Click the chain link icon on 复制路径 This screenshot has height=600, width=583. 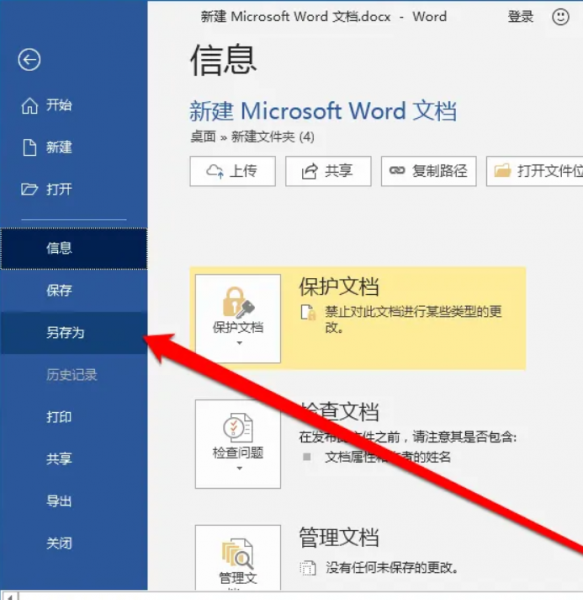pyautogui.click(x=397, y=170)
